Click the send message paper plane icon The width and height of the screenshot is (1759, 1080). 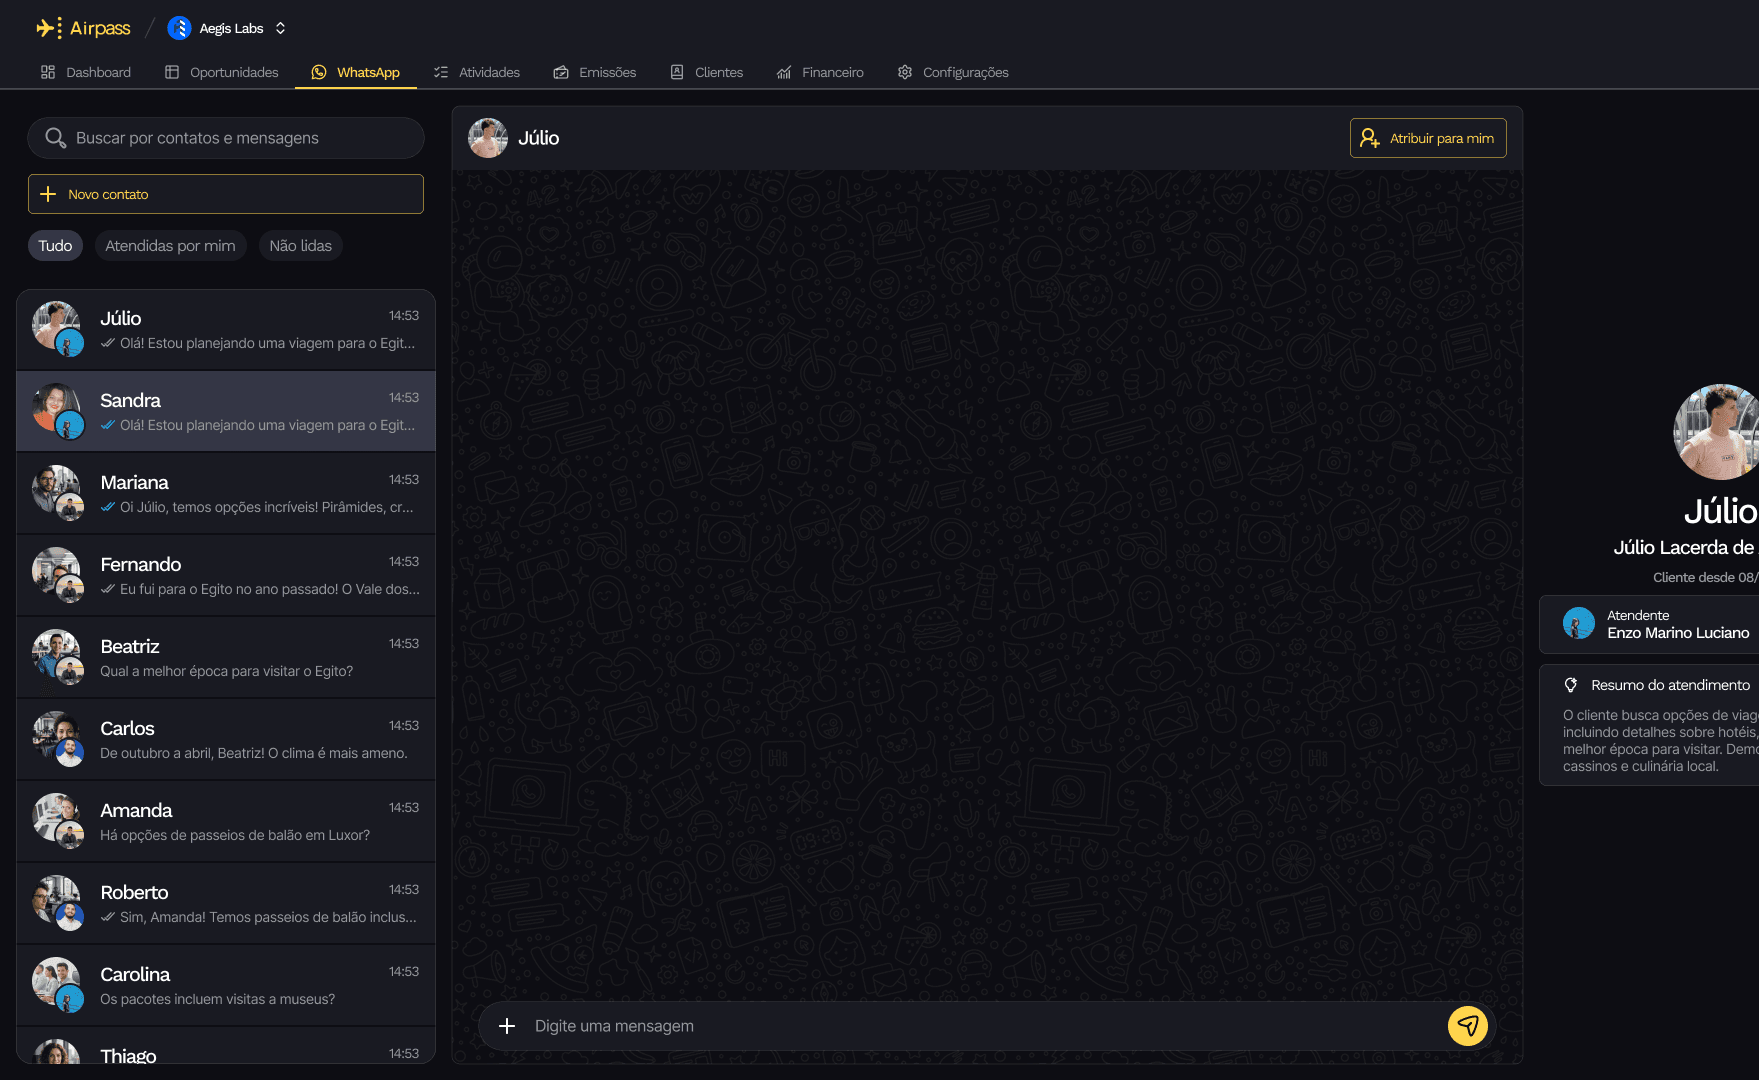pos(1467,1026)
